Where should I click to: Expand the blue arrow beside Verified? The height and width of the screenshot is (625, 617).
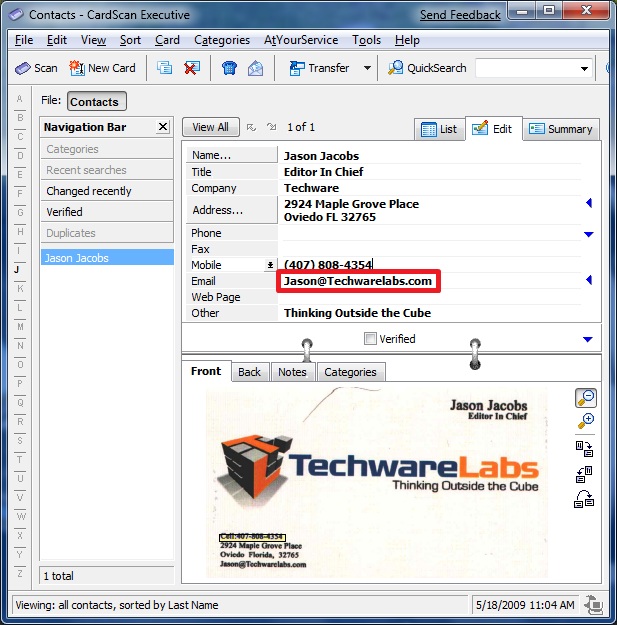(588, 339)
